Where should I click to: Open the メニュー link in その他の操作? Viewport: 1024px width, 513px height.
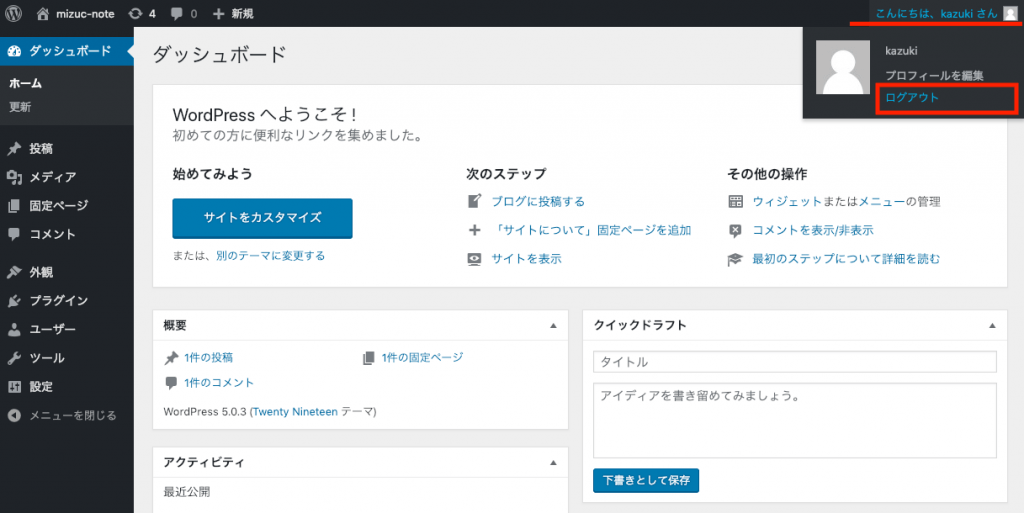click(x=882, y=202)
